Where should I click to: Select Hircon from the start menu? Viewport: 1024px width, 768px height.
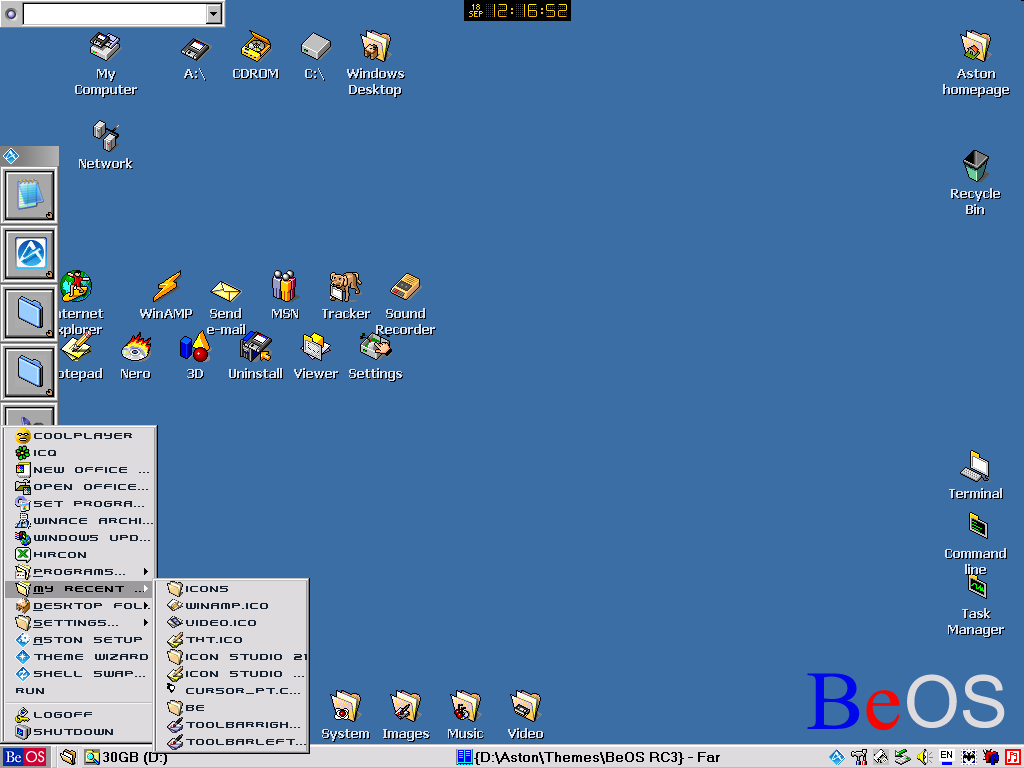80,554
